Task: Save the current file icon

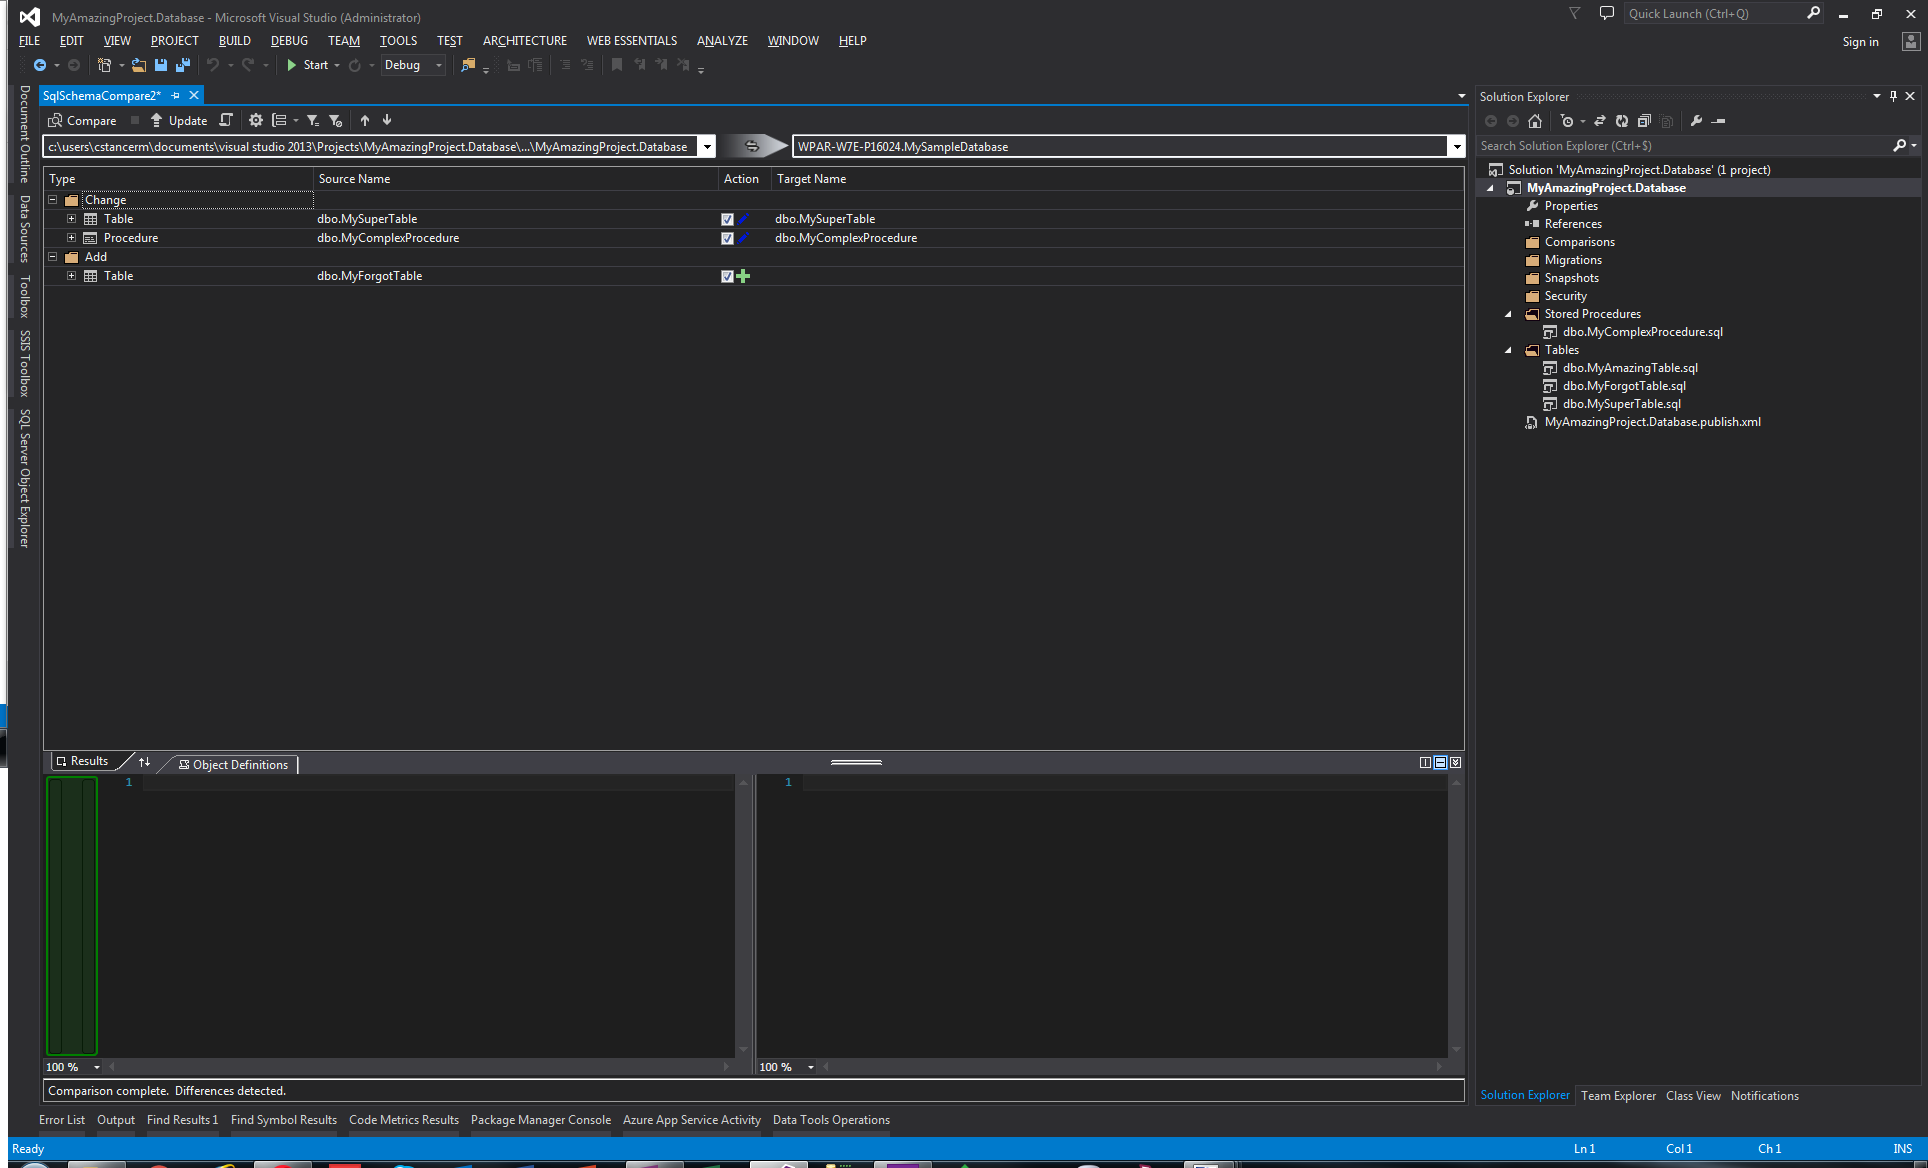Action: (x=161, y=65)
